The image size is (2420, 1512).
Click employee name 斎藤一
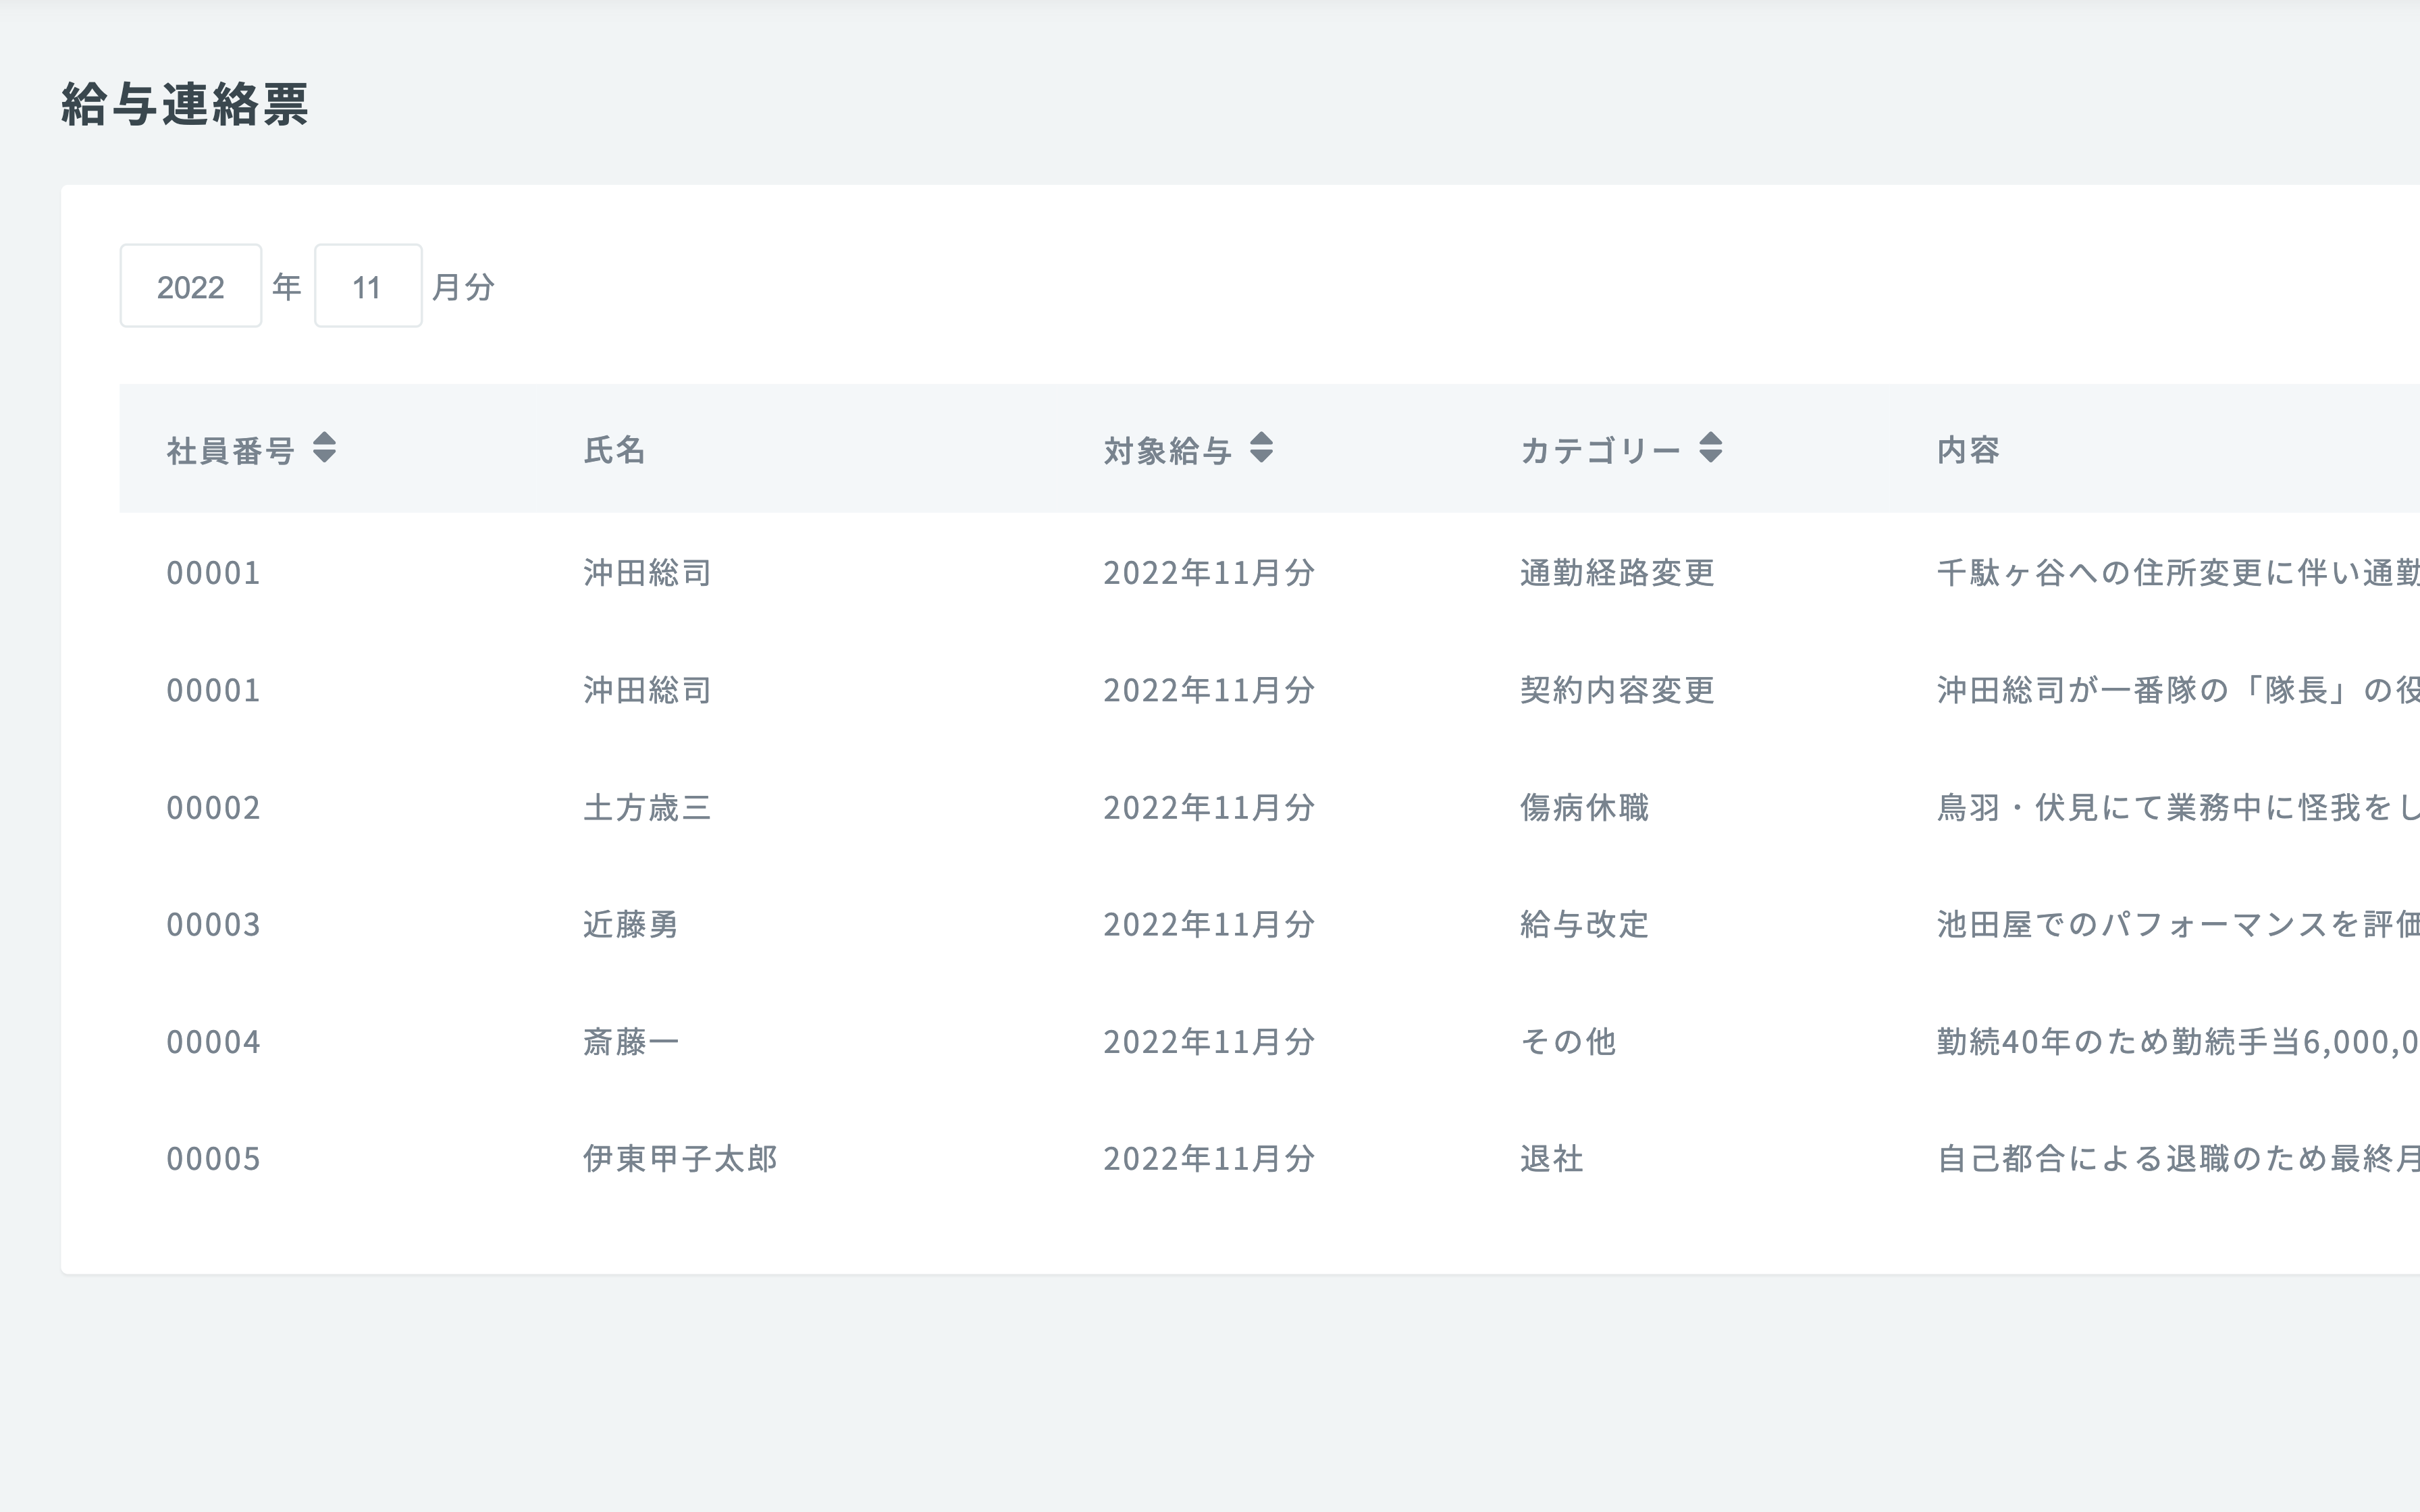pos(630,1042)
